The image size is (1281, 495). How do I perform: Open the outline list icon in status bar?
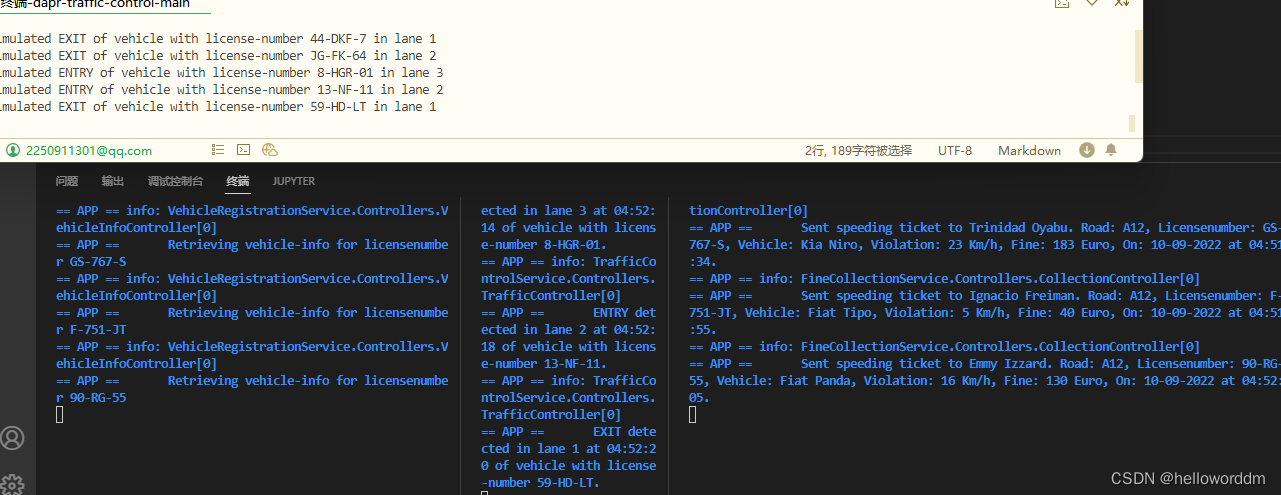tap(218, 150)
